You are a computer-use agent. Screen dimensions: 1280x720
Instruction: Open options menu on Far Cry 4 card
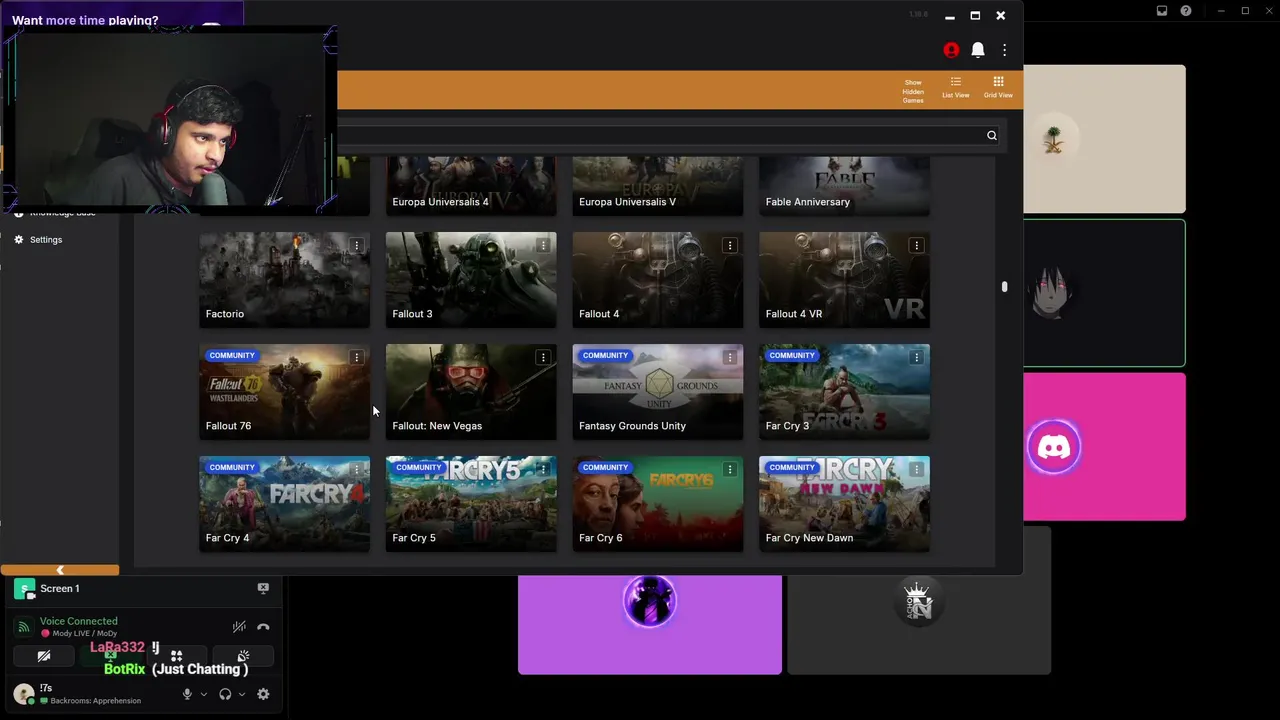(356, 469)
